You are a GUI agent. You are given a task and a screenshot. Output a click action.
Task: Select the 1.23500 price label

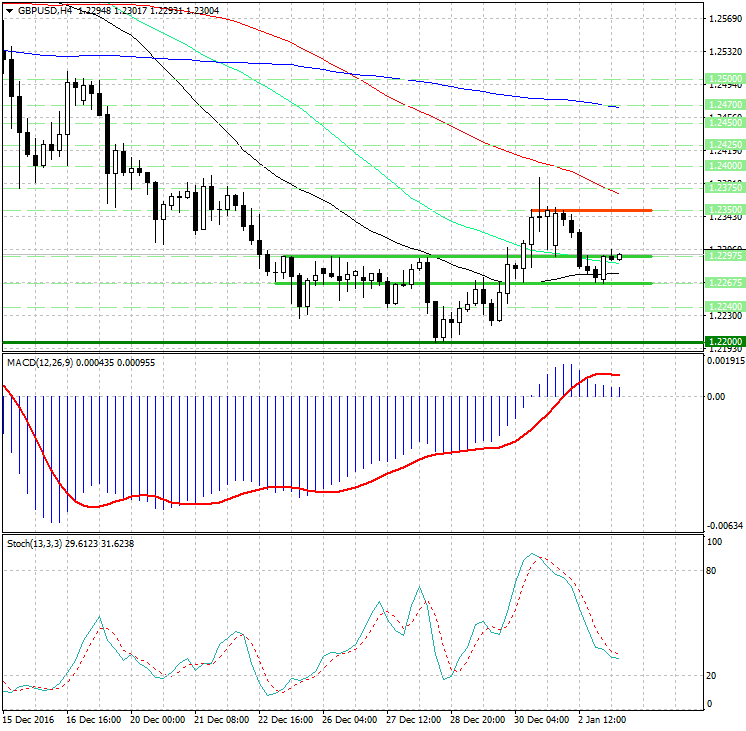pos(723,209)
